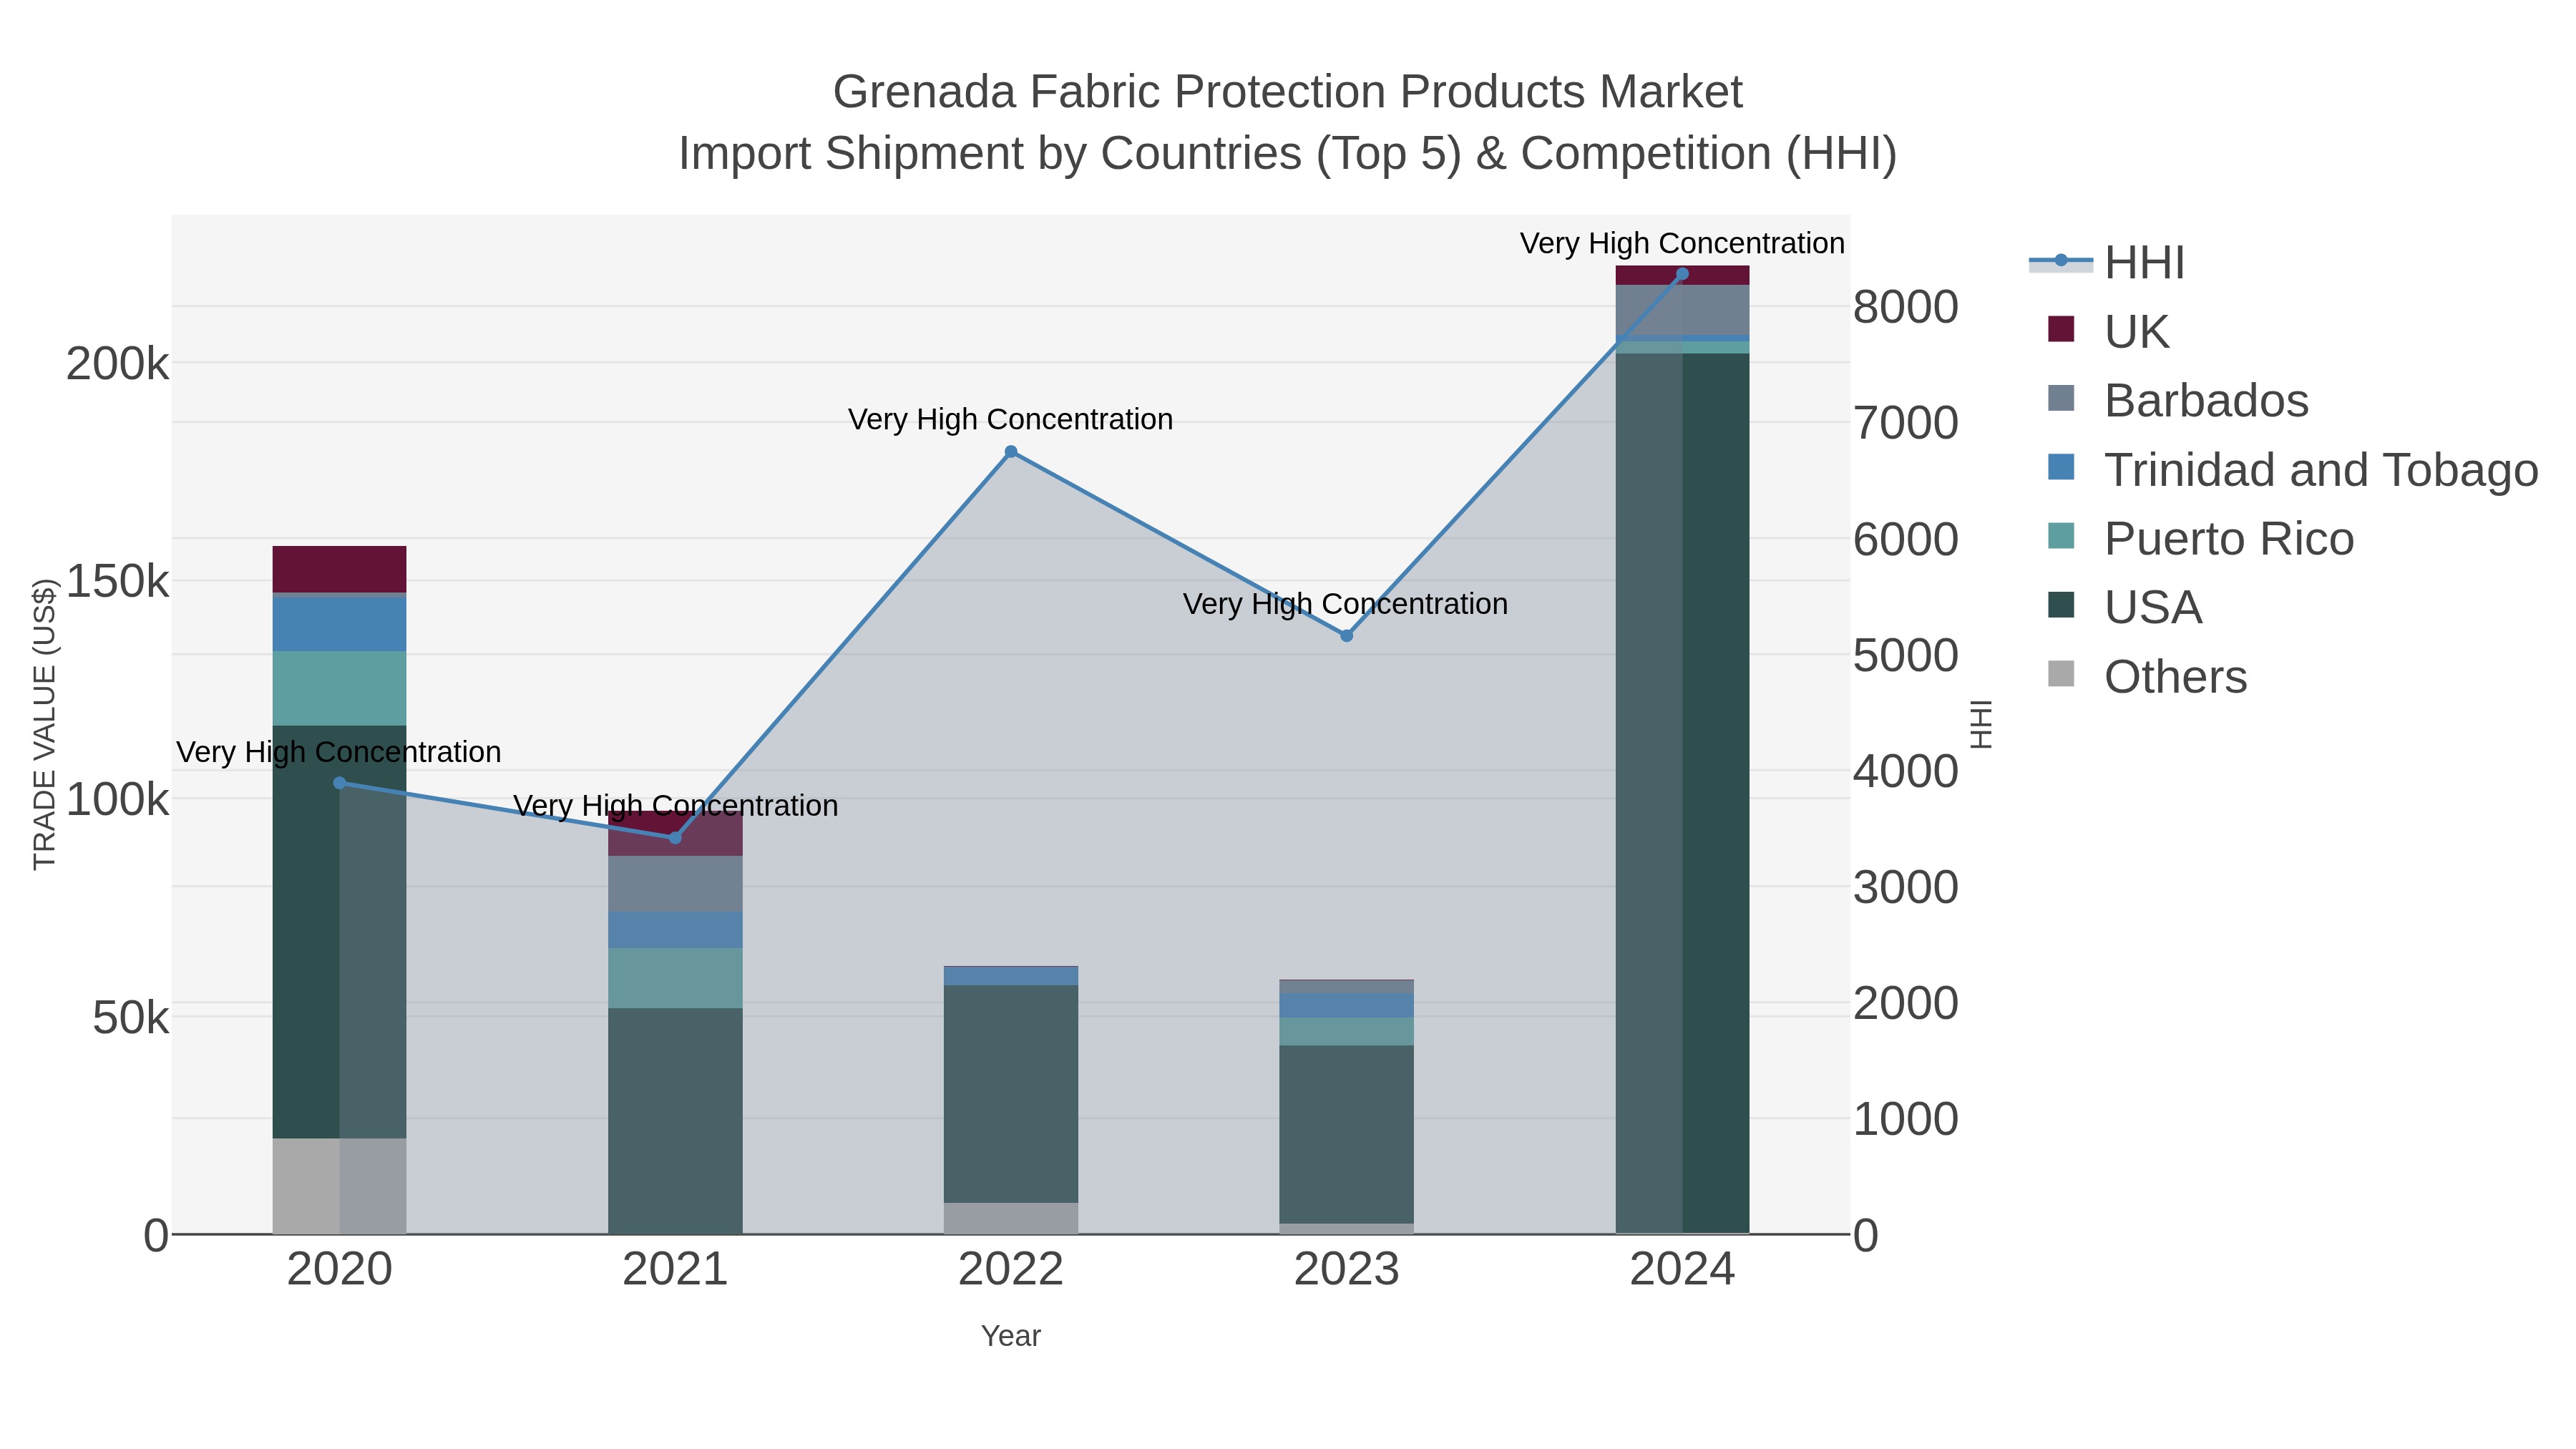Select the 2020 HHI data point
Screen dimensions: 2576x1449
340,783
